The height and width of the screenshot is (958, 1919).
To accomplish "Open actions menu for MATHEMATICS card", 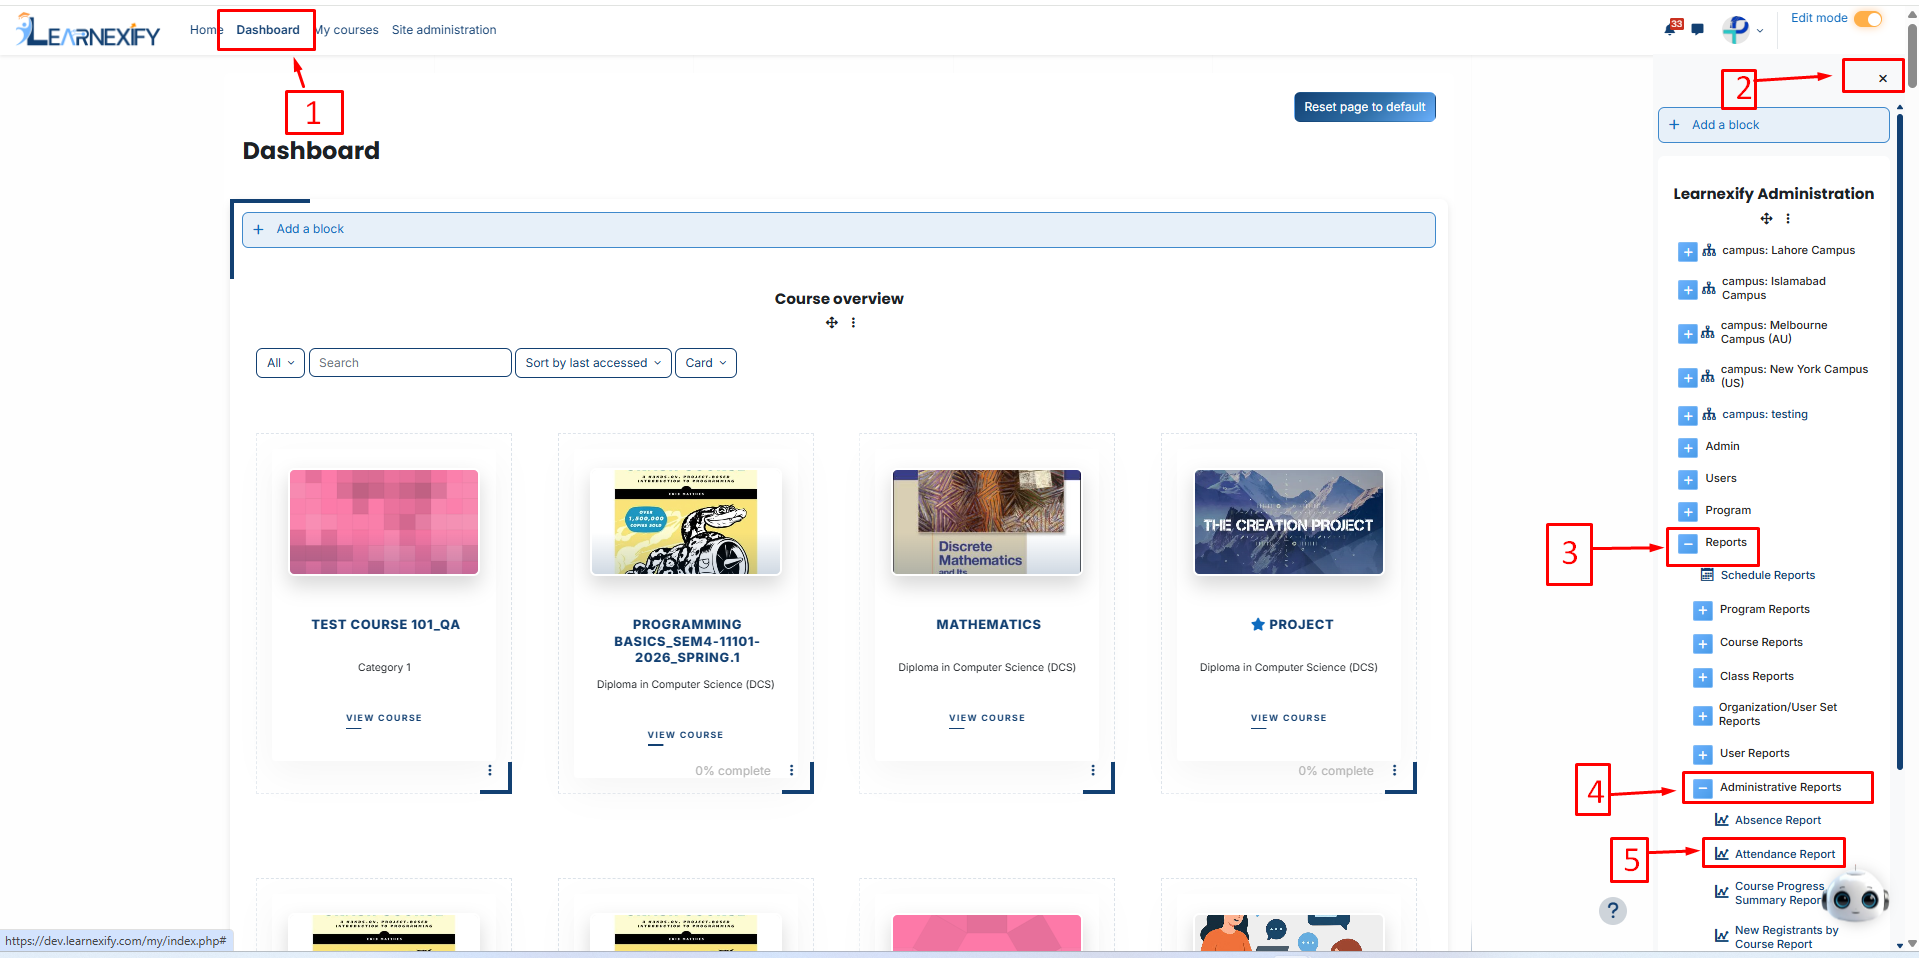I will click(x=1093, y=770).
